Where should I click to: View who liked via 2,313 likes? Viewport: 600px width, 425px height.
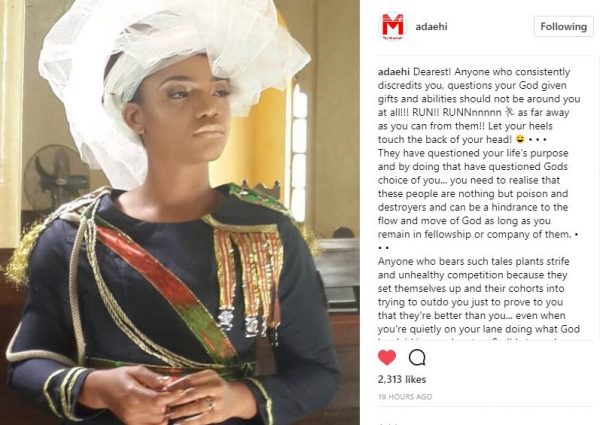click(402, 379)
